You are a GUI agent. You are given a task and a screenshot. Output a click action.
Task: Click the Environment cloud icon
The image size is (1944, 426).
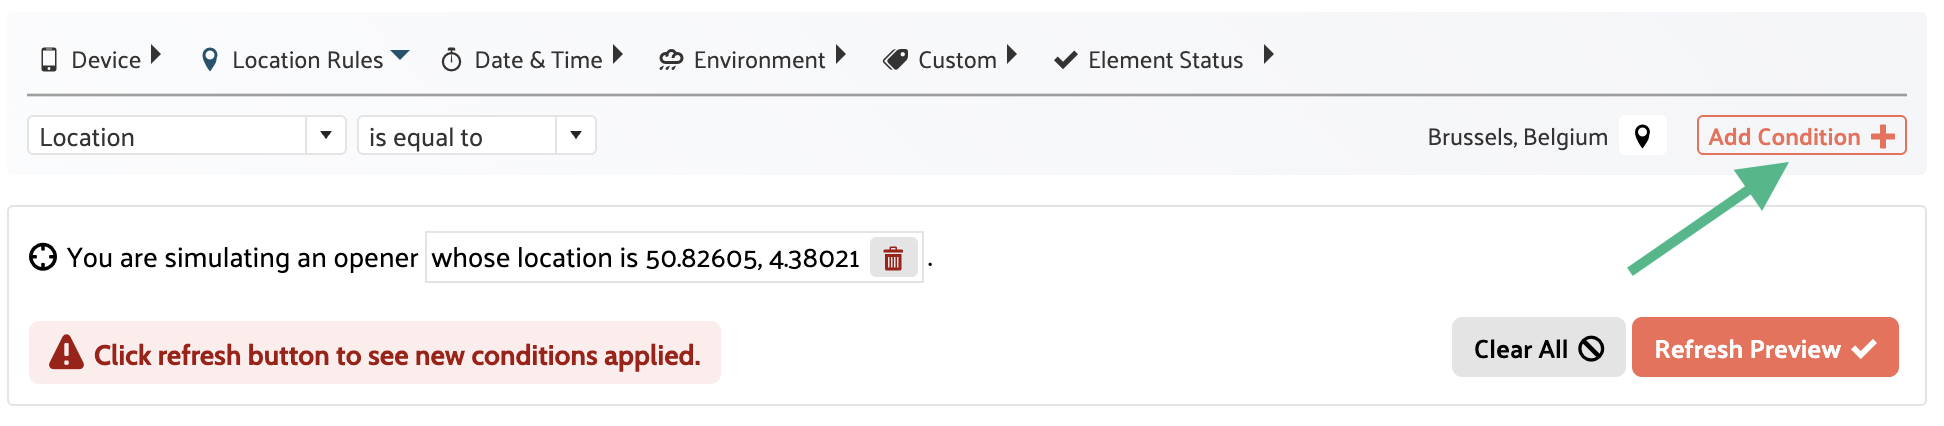click(670, 60)
